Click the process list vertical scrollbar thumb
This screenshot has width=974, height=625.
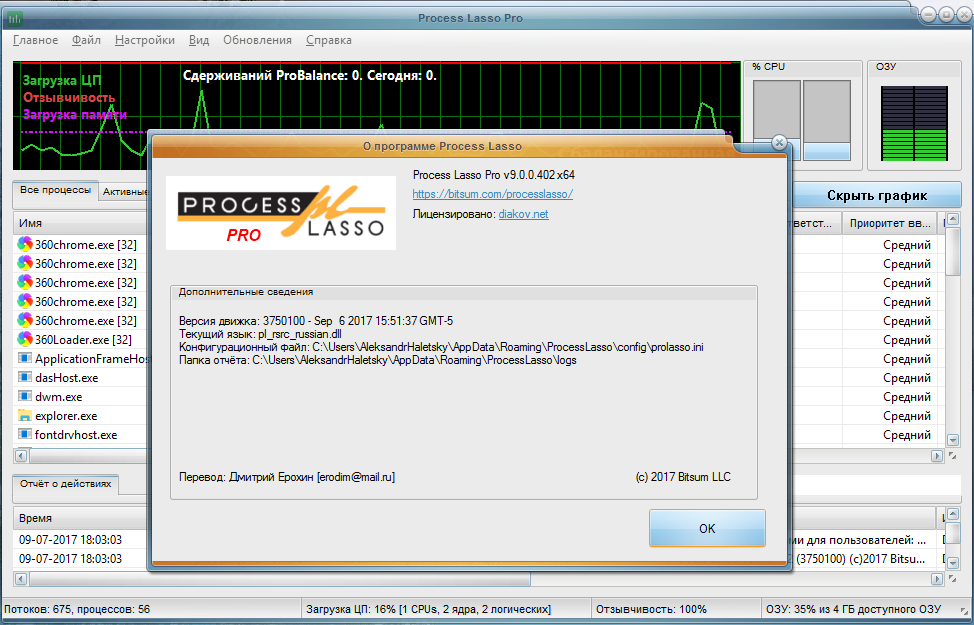[952, 251]
